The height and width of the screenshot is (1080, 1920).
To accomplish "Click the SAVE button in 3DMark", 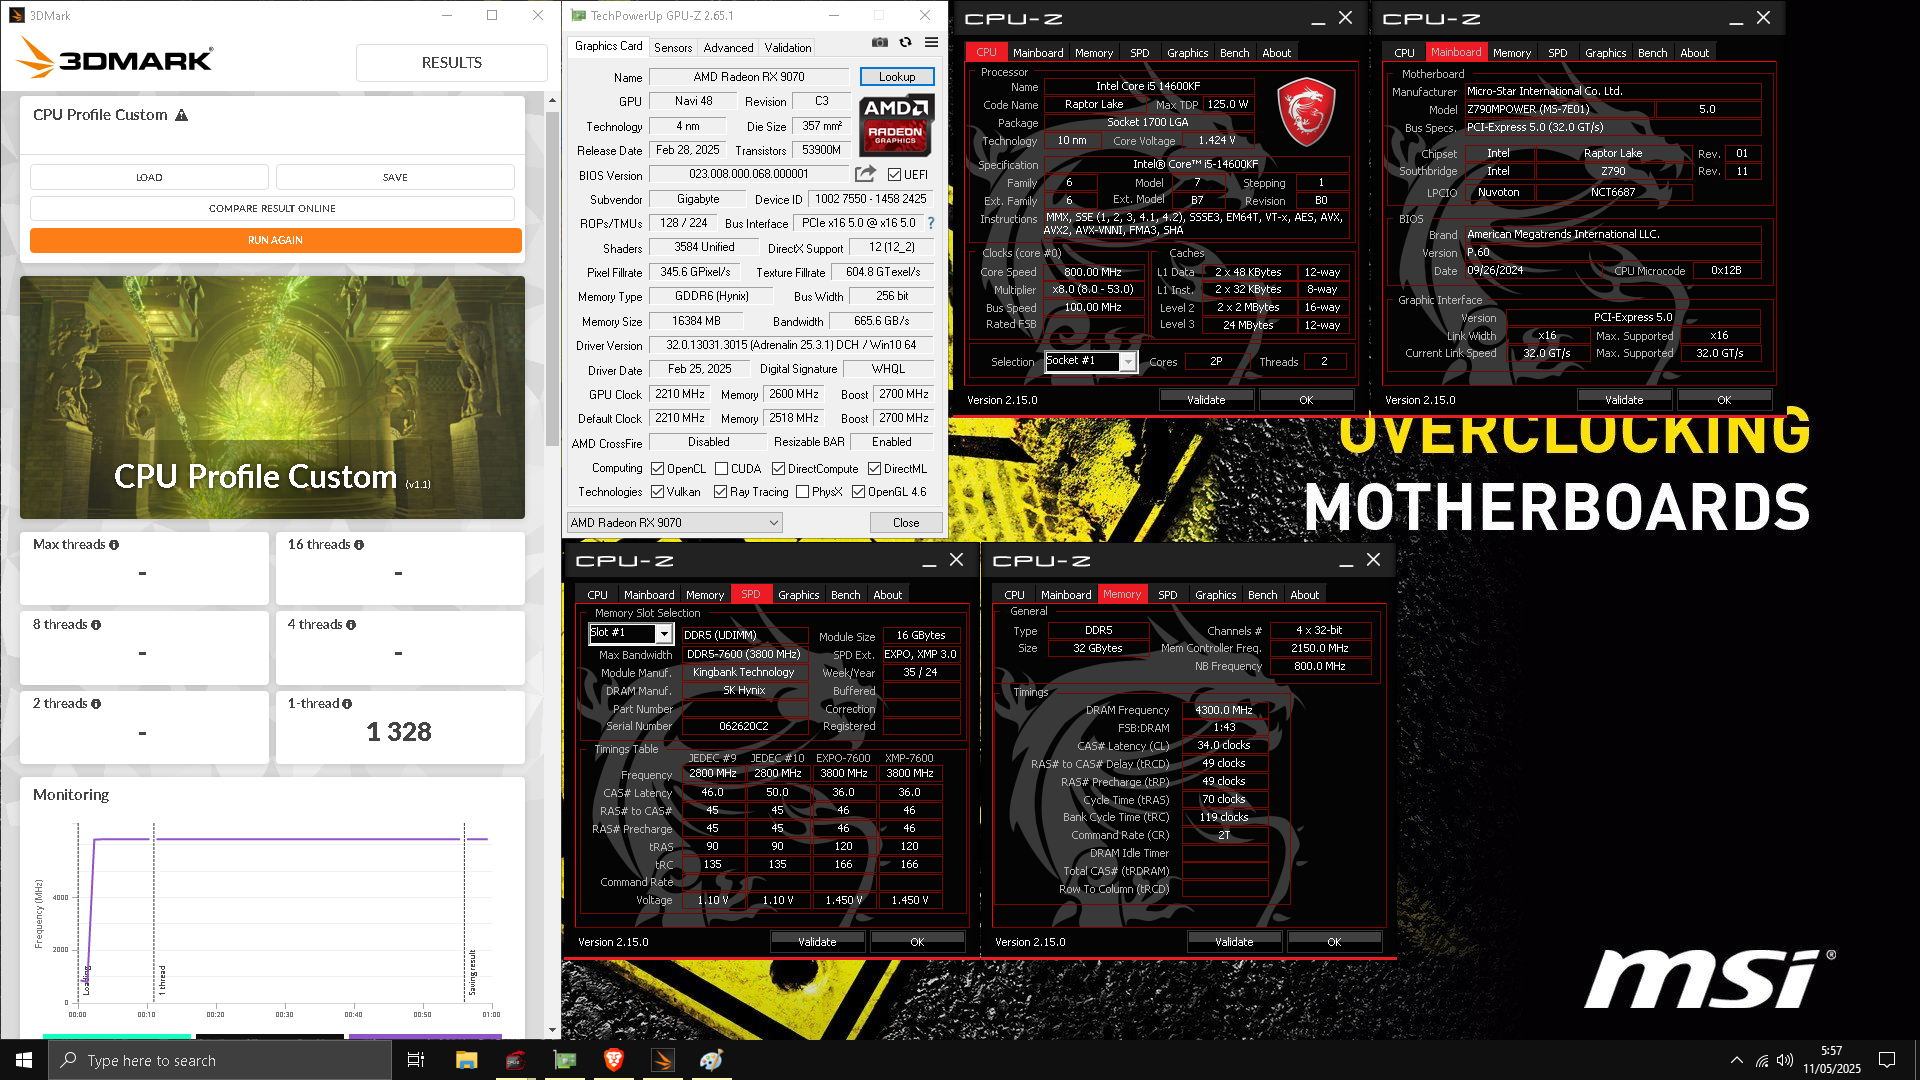I will [x=395, y=178].
